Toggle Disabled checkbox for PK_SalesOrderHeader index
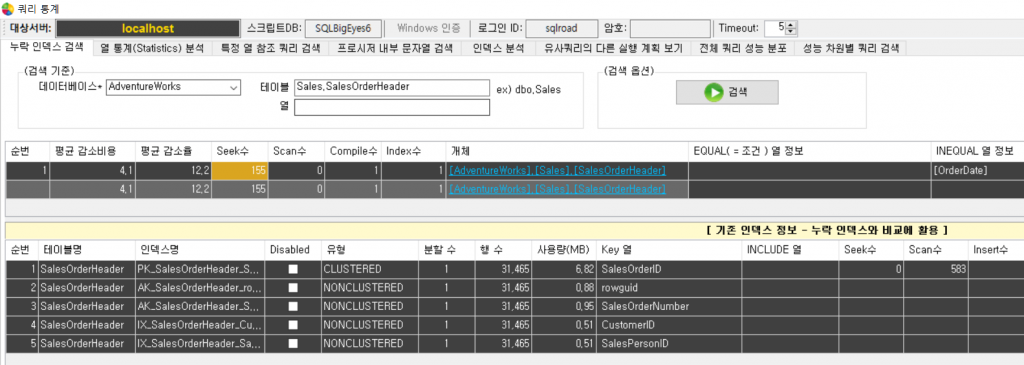Viewport: 1024px width, 365px height. pyautogui.click(x=293, y=269)
